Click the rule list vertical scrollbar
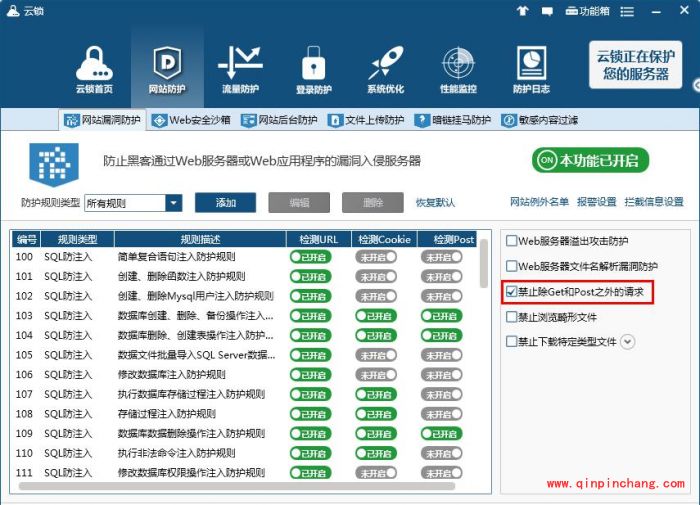 (x=484, y=263)
